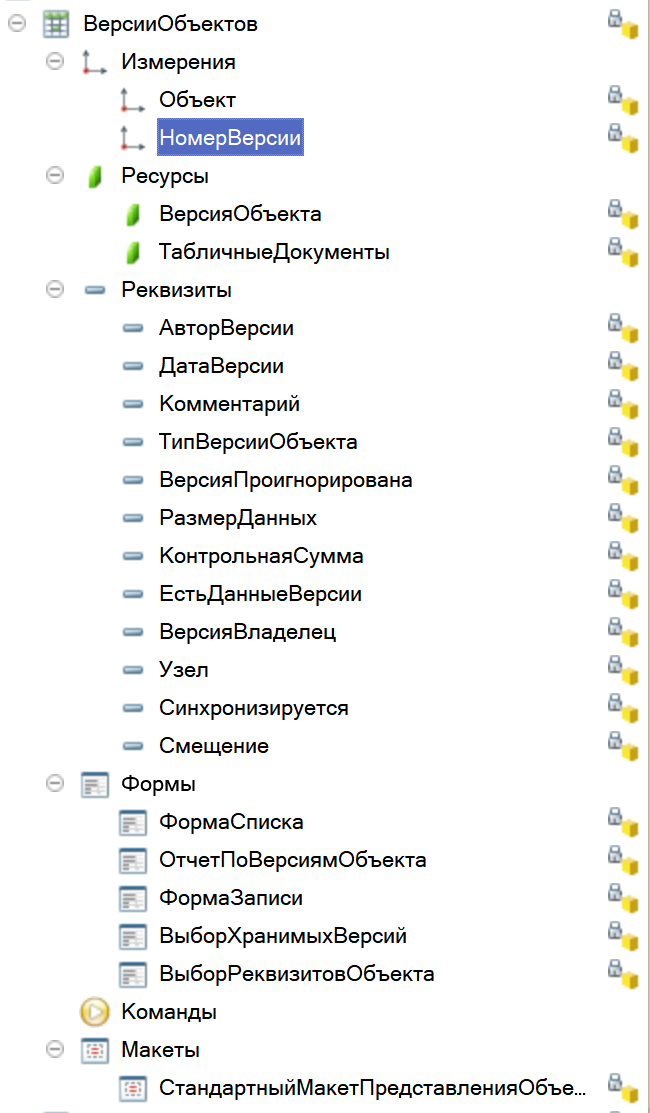Click the Макеты group template icon

tap(94, 1050)
